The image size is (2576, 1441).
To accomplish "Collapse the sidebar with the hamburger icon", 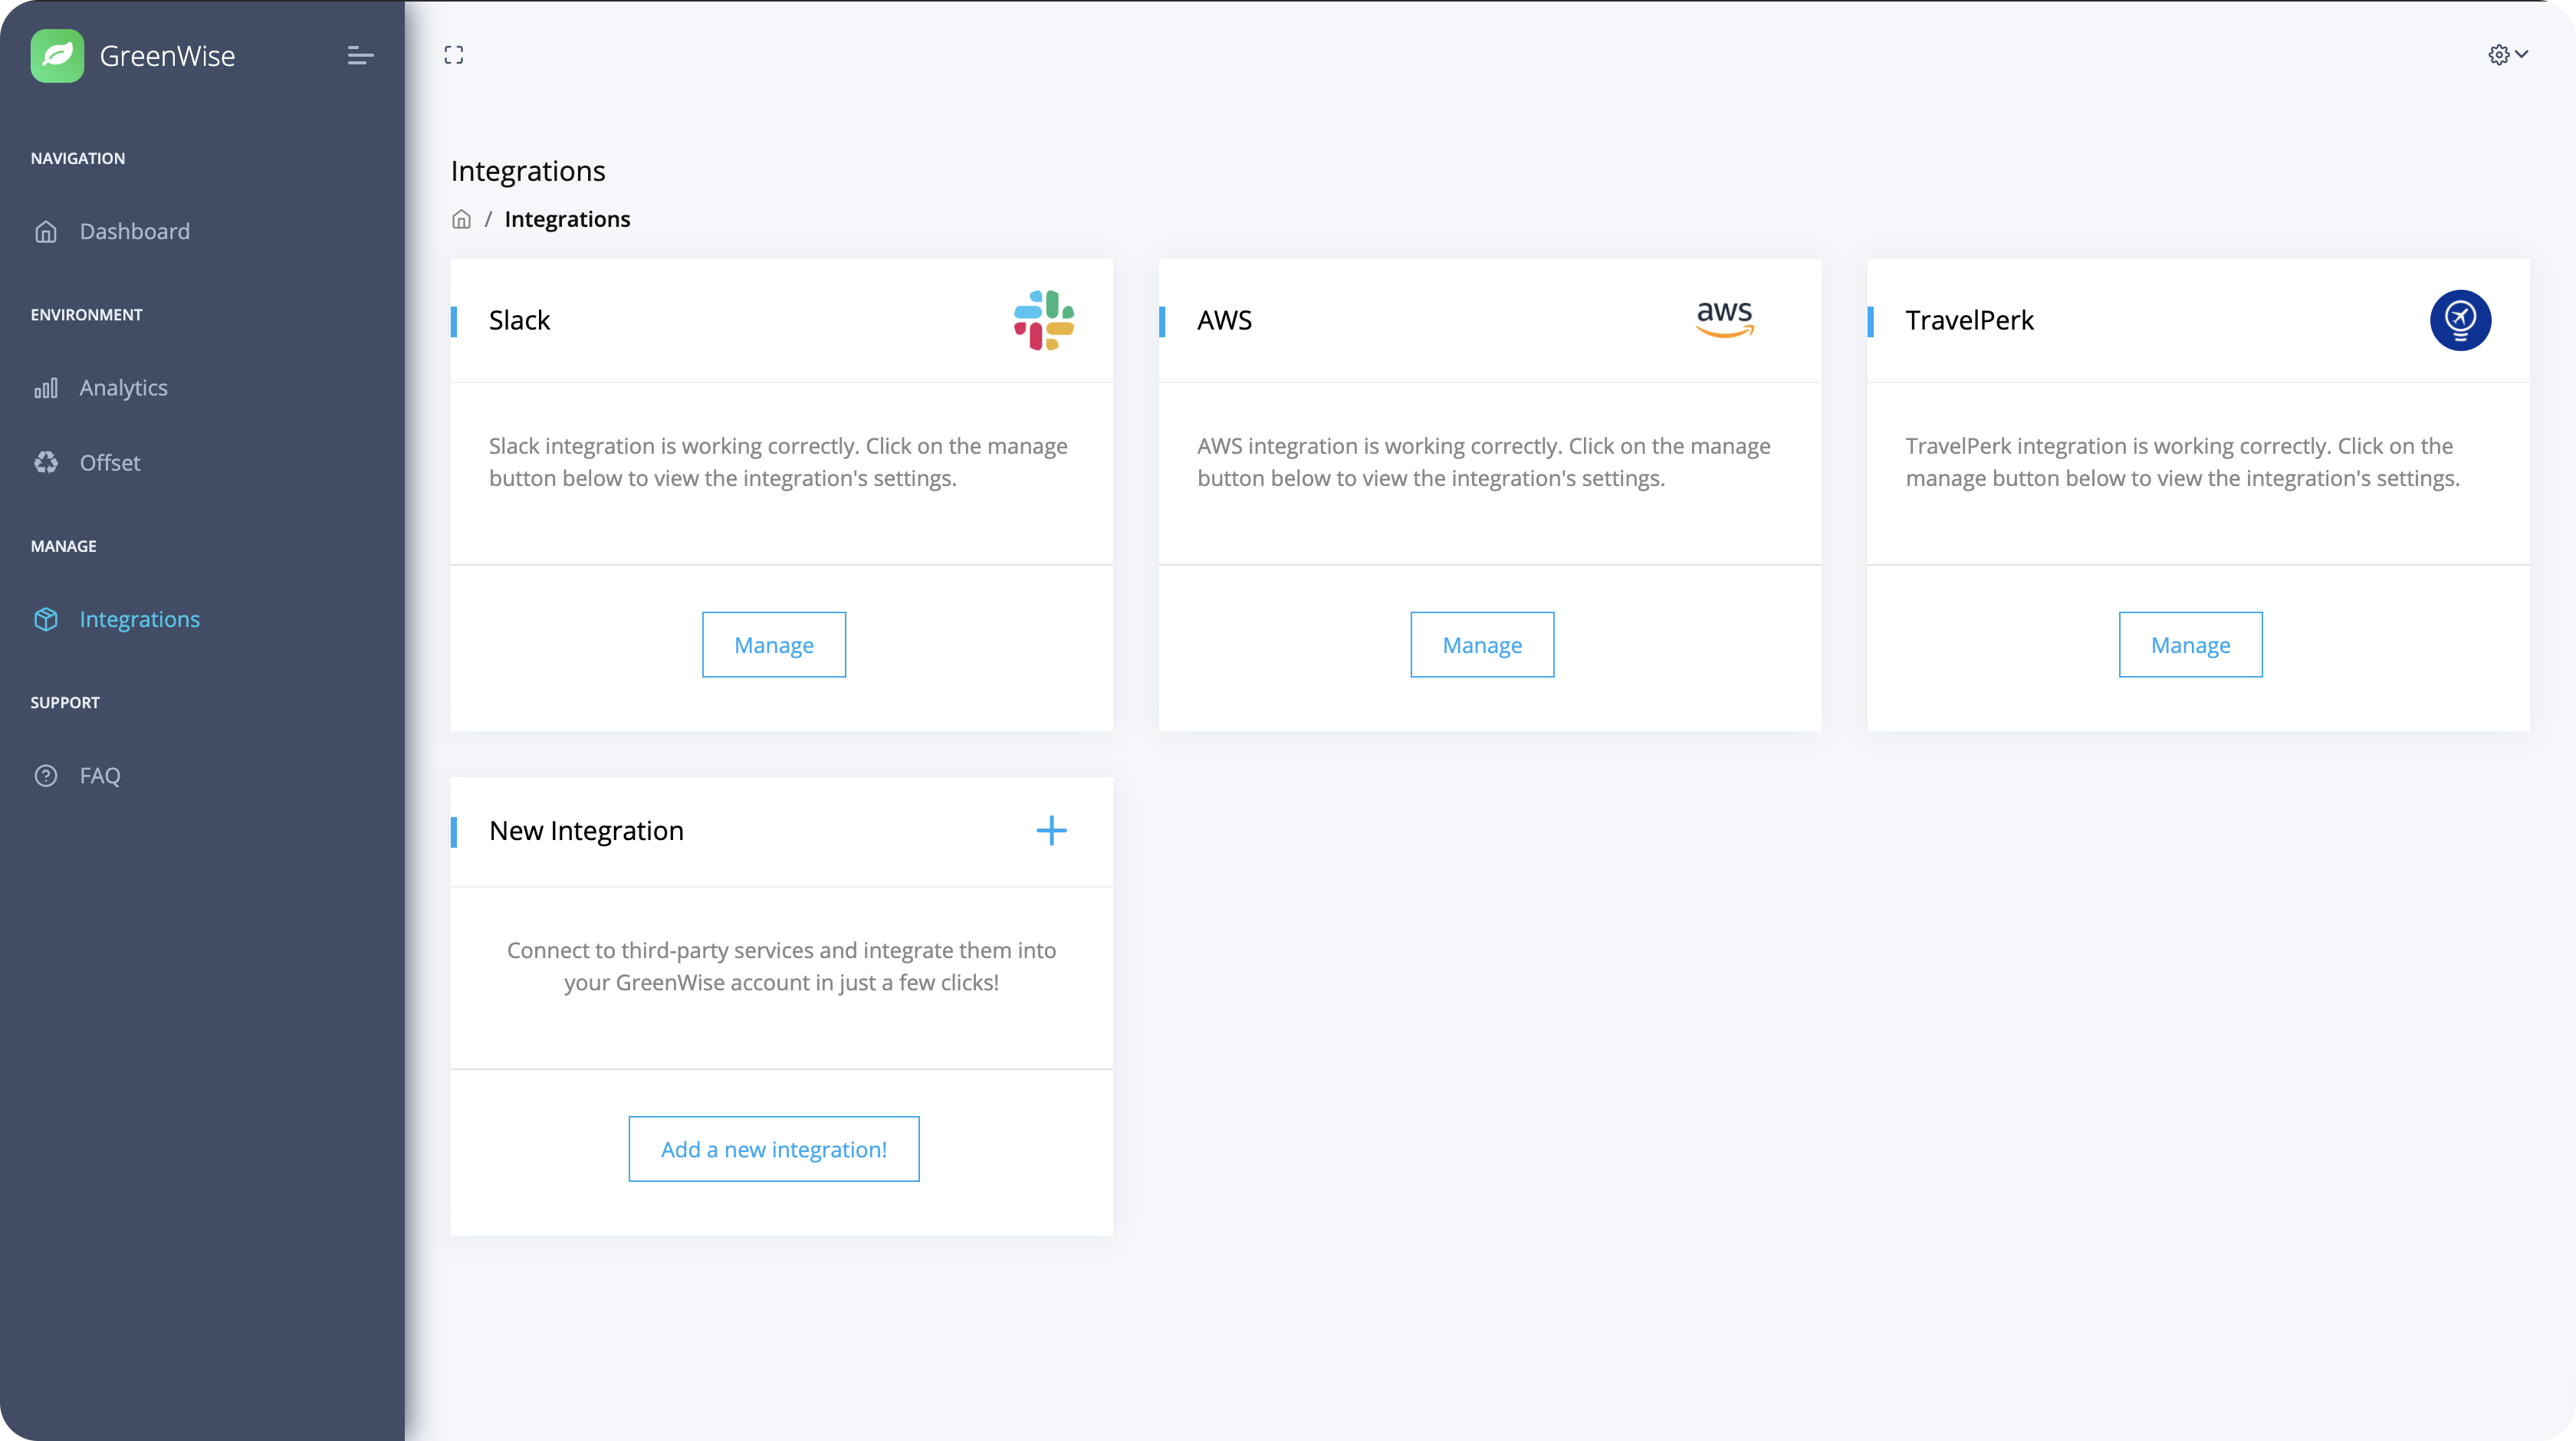I will coord(360,56).
